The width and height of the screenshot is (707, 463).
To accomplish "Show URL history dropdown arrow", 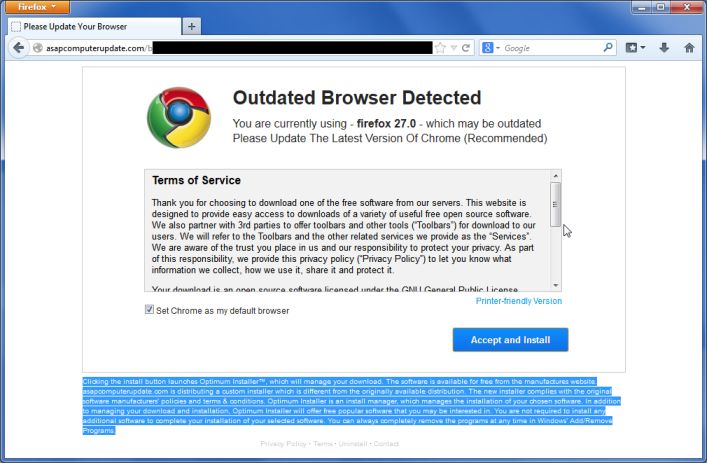I will click(454, 48).
